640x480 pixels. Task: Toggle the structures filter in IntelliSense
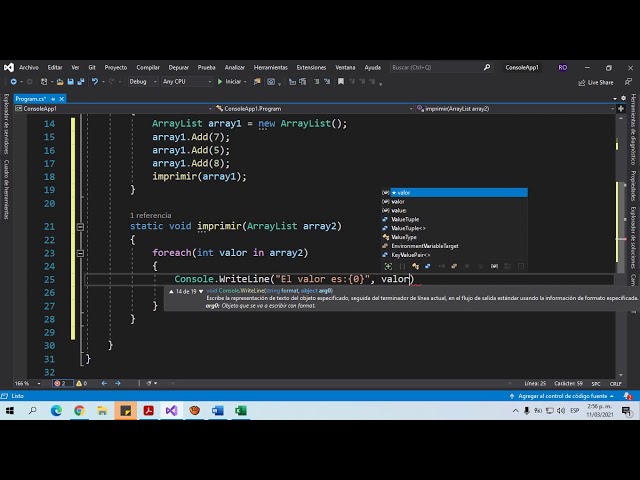(427, 266)
